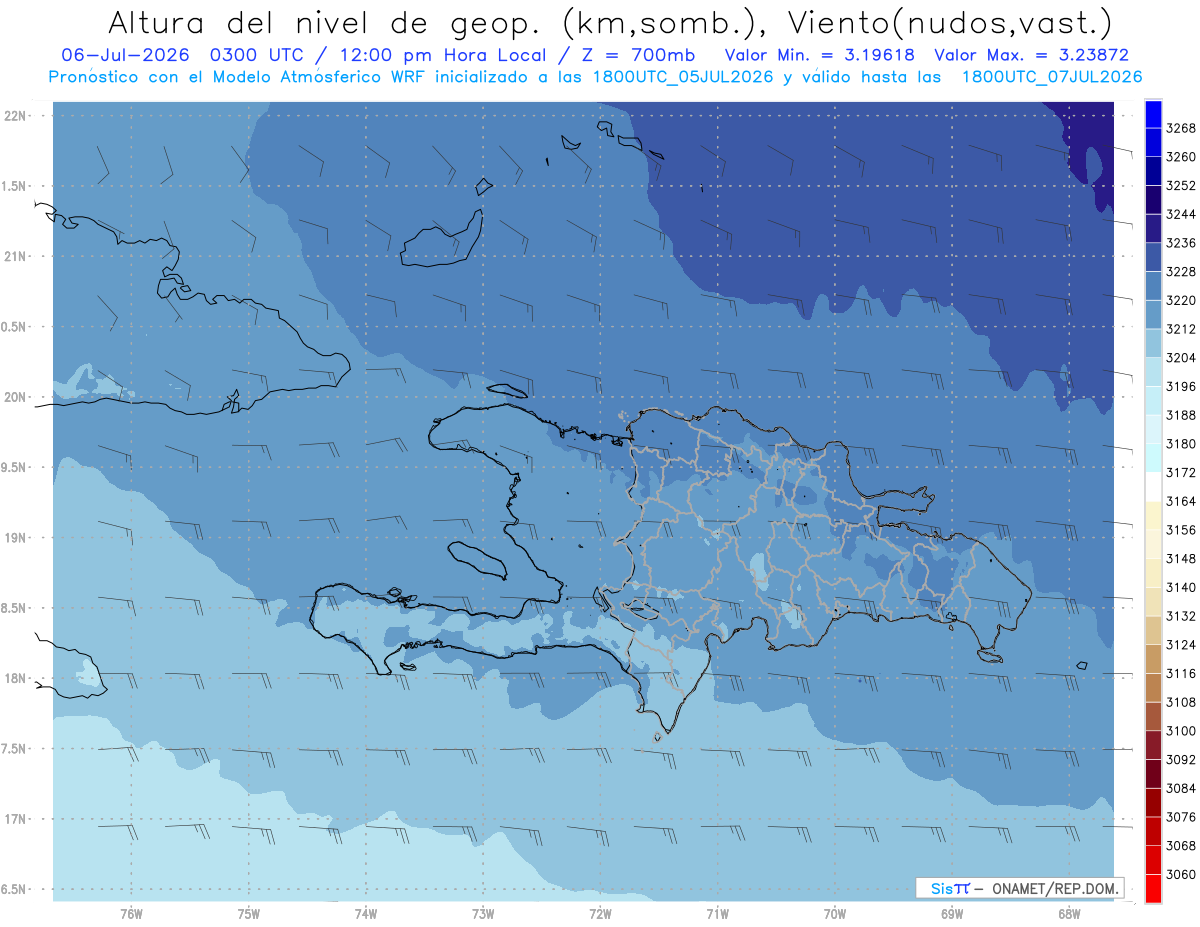The height and width of the screenshot is (927, 1200).
Task: Click the '69W' longitude label
Action: pos(952,913)
